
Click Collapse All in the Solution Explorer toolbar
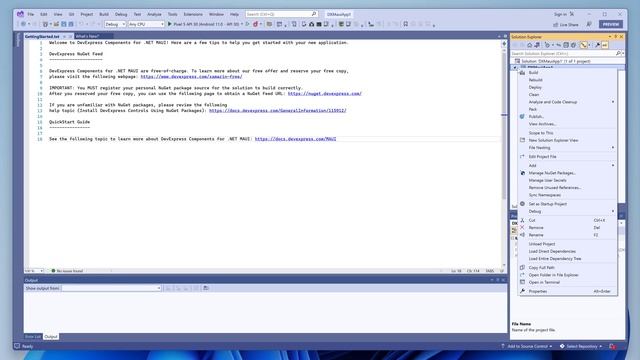[566, 45]
